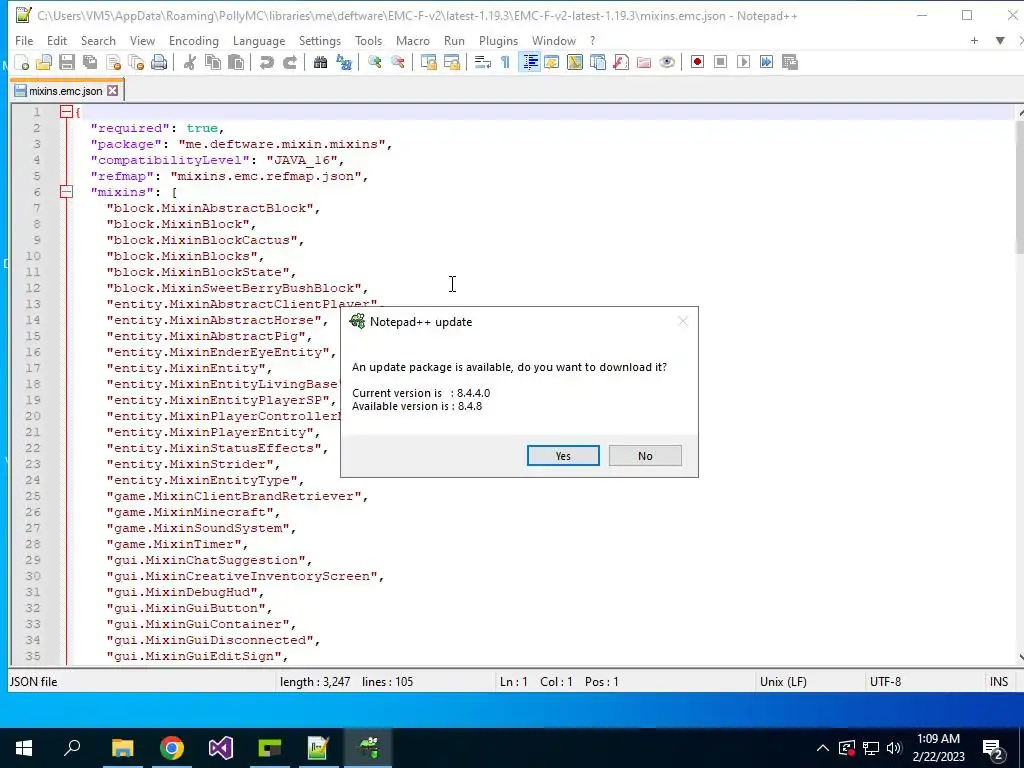This screenshot has height=768, width=1024.
Task: Click the Close All toolbar icon
Action: point(136,62)
